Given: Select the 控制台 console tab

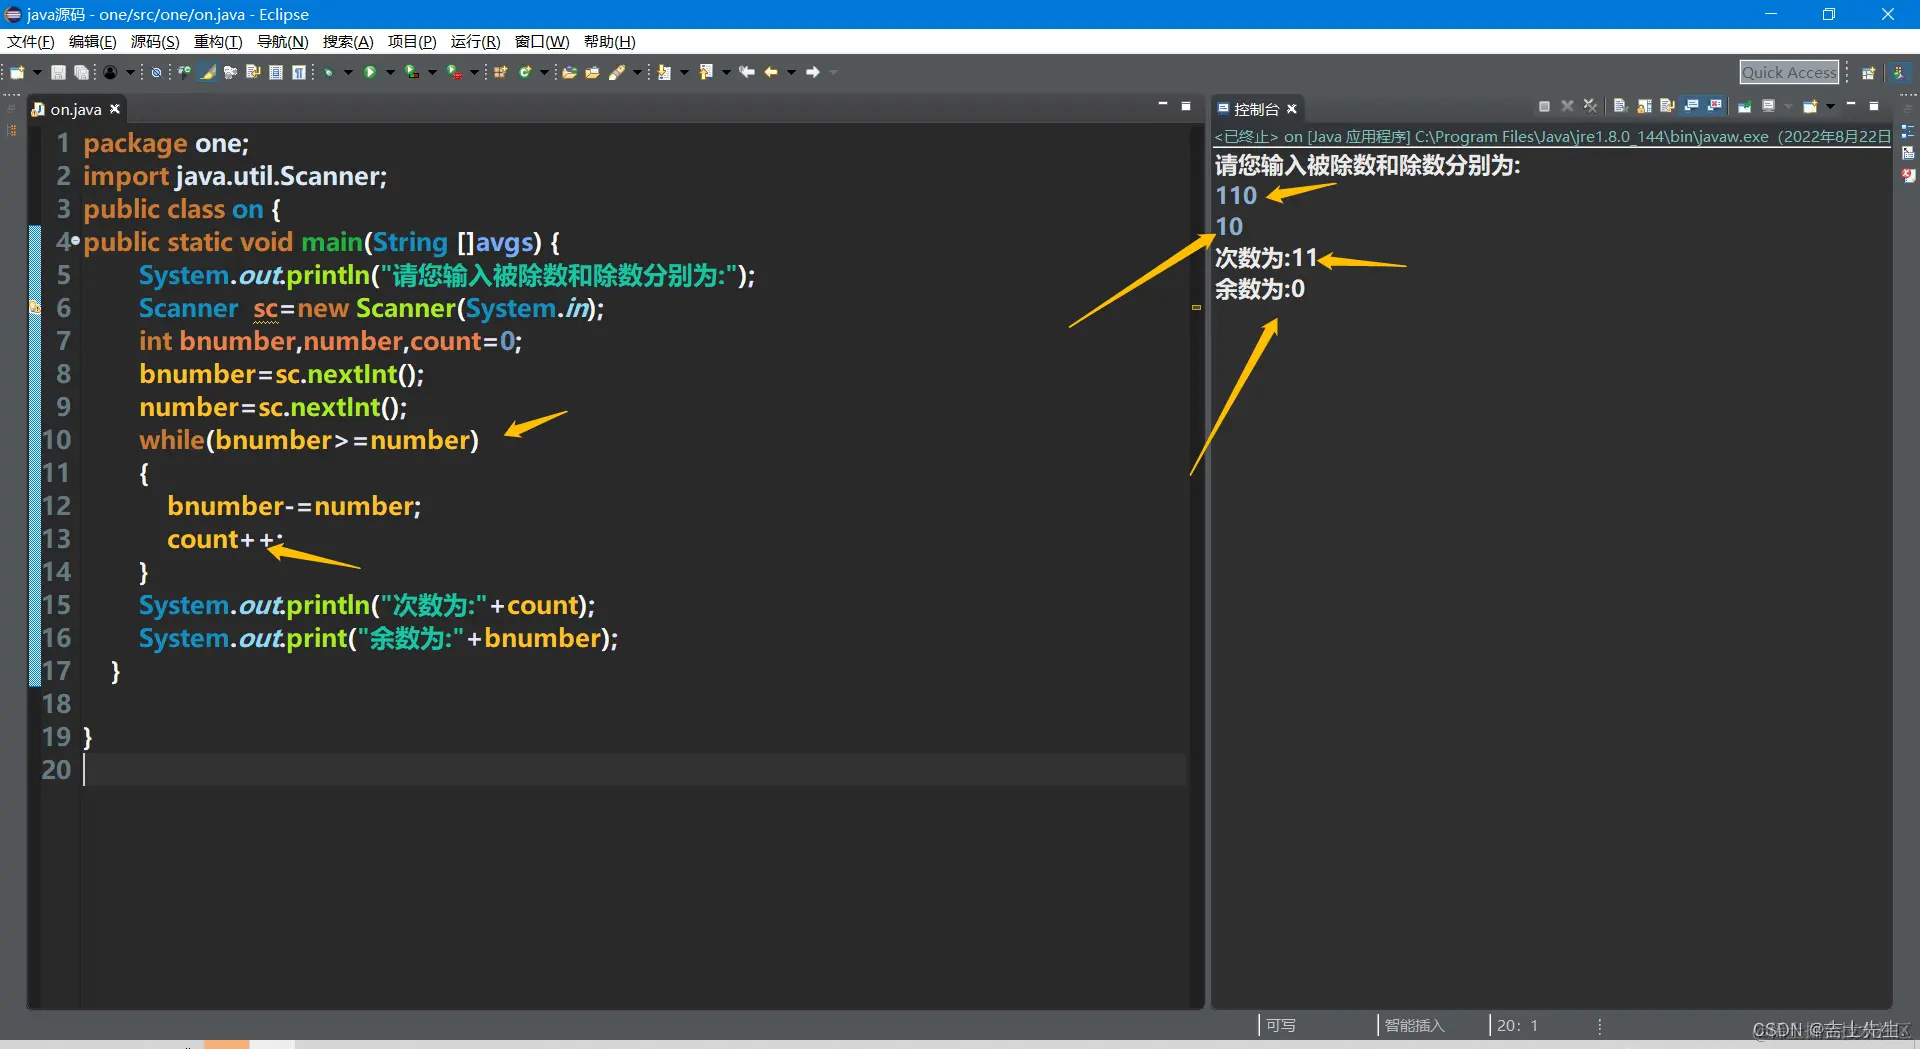Looking at the screenshot, I should click(x=1256, y=109).
